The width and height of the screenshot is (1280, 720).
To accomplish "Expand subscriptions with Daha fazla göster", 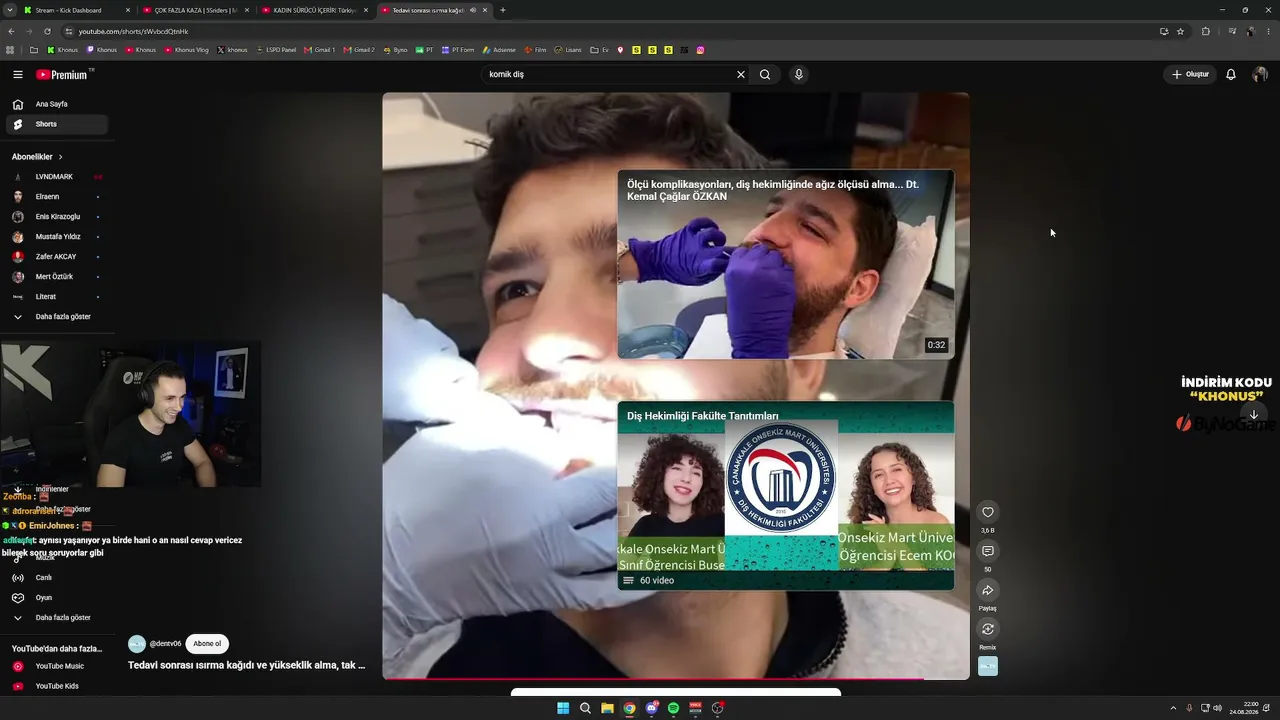I will [x=57, y=317].
